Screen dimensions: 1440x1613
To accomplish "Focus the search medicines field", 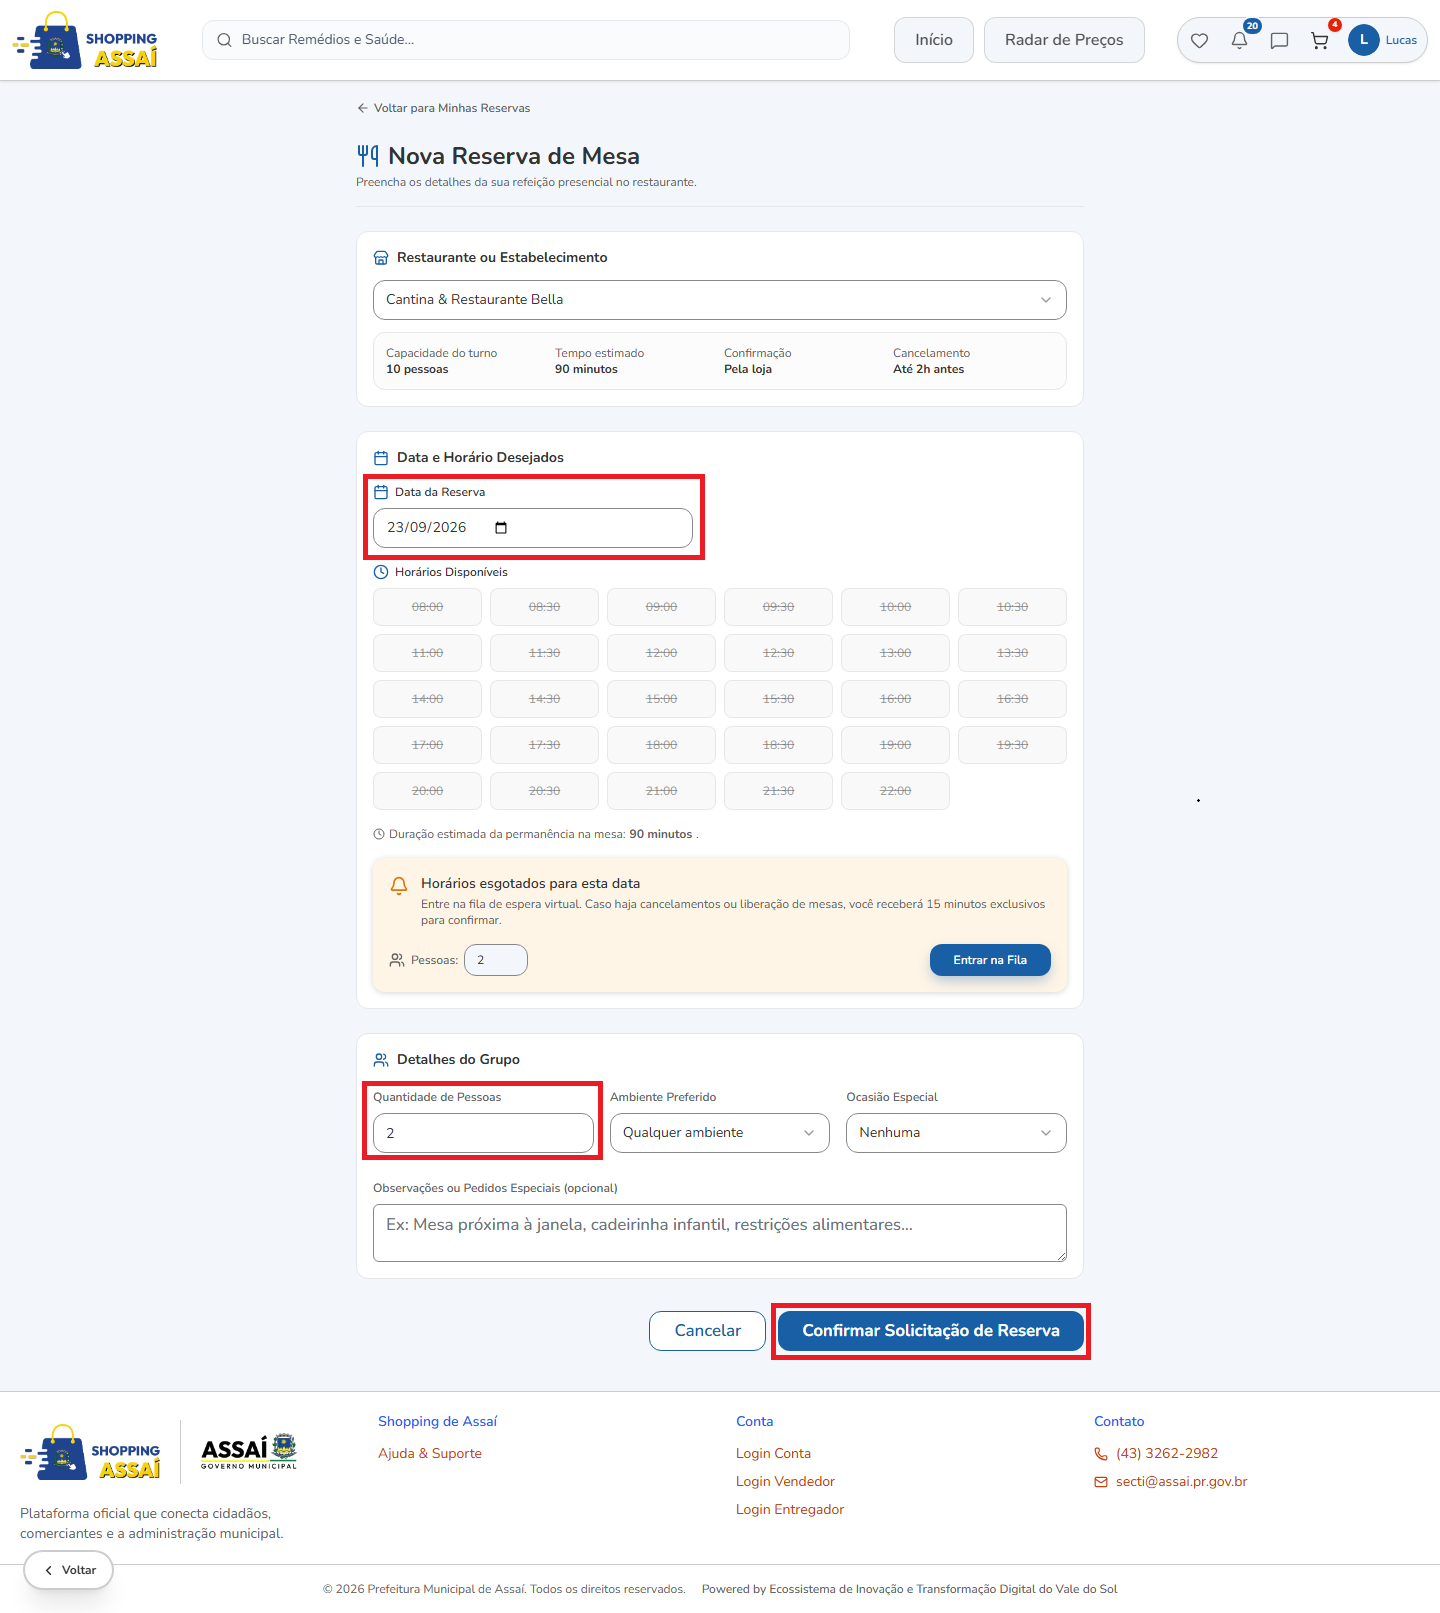I will [x=526, y=40].
